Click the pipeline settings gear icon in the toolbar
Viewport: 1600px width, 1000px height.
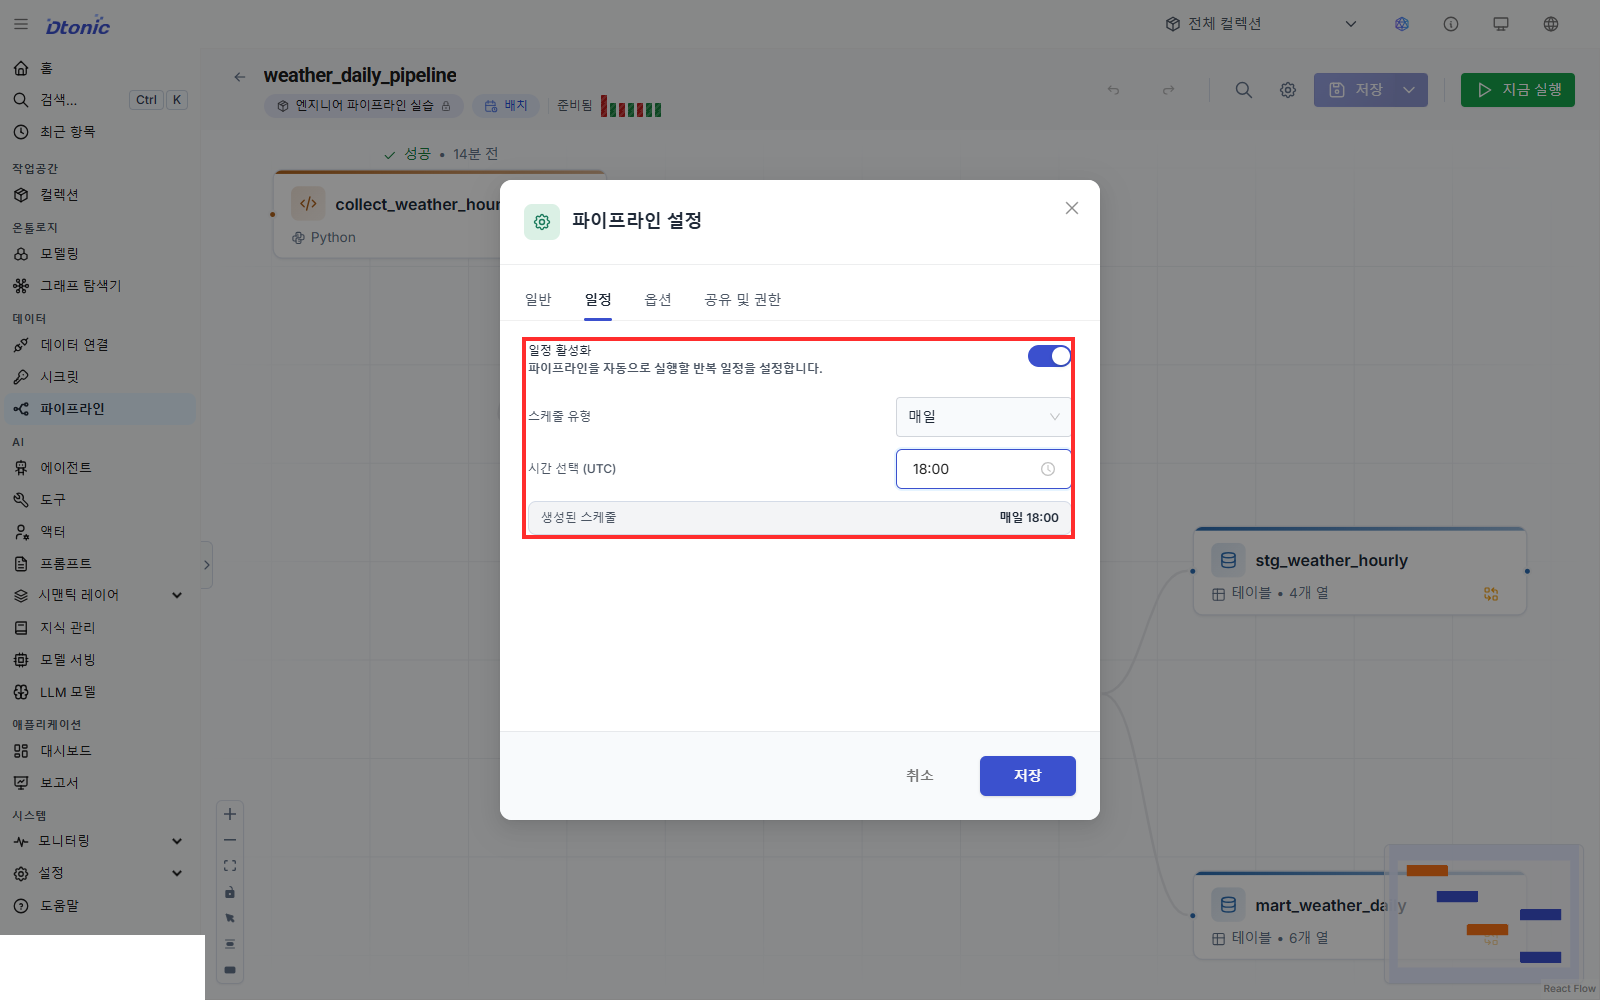tap(1288, 90)
